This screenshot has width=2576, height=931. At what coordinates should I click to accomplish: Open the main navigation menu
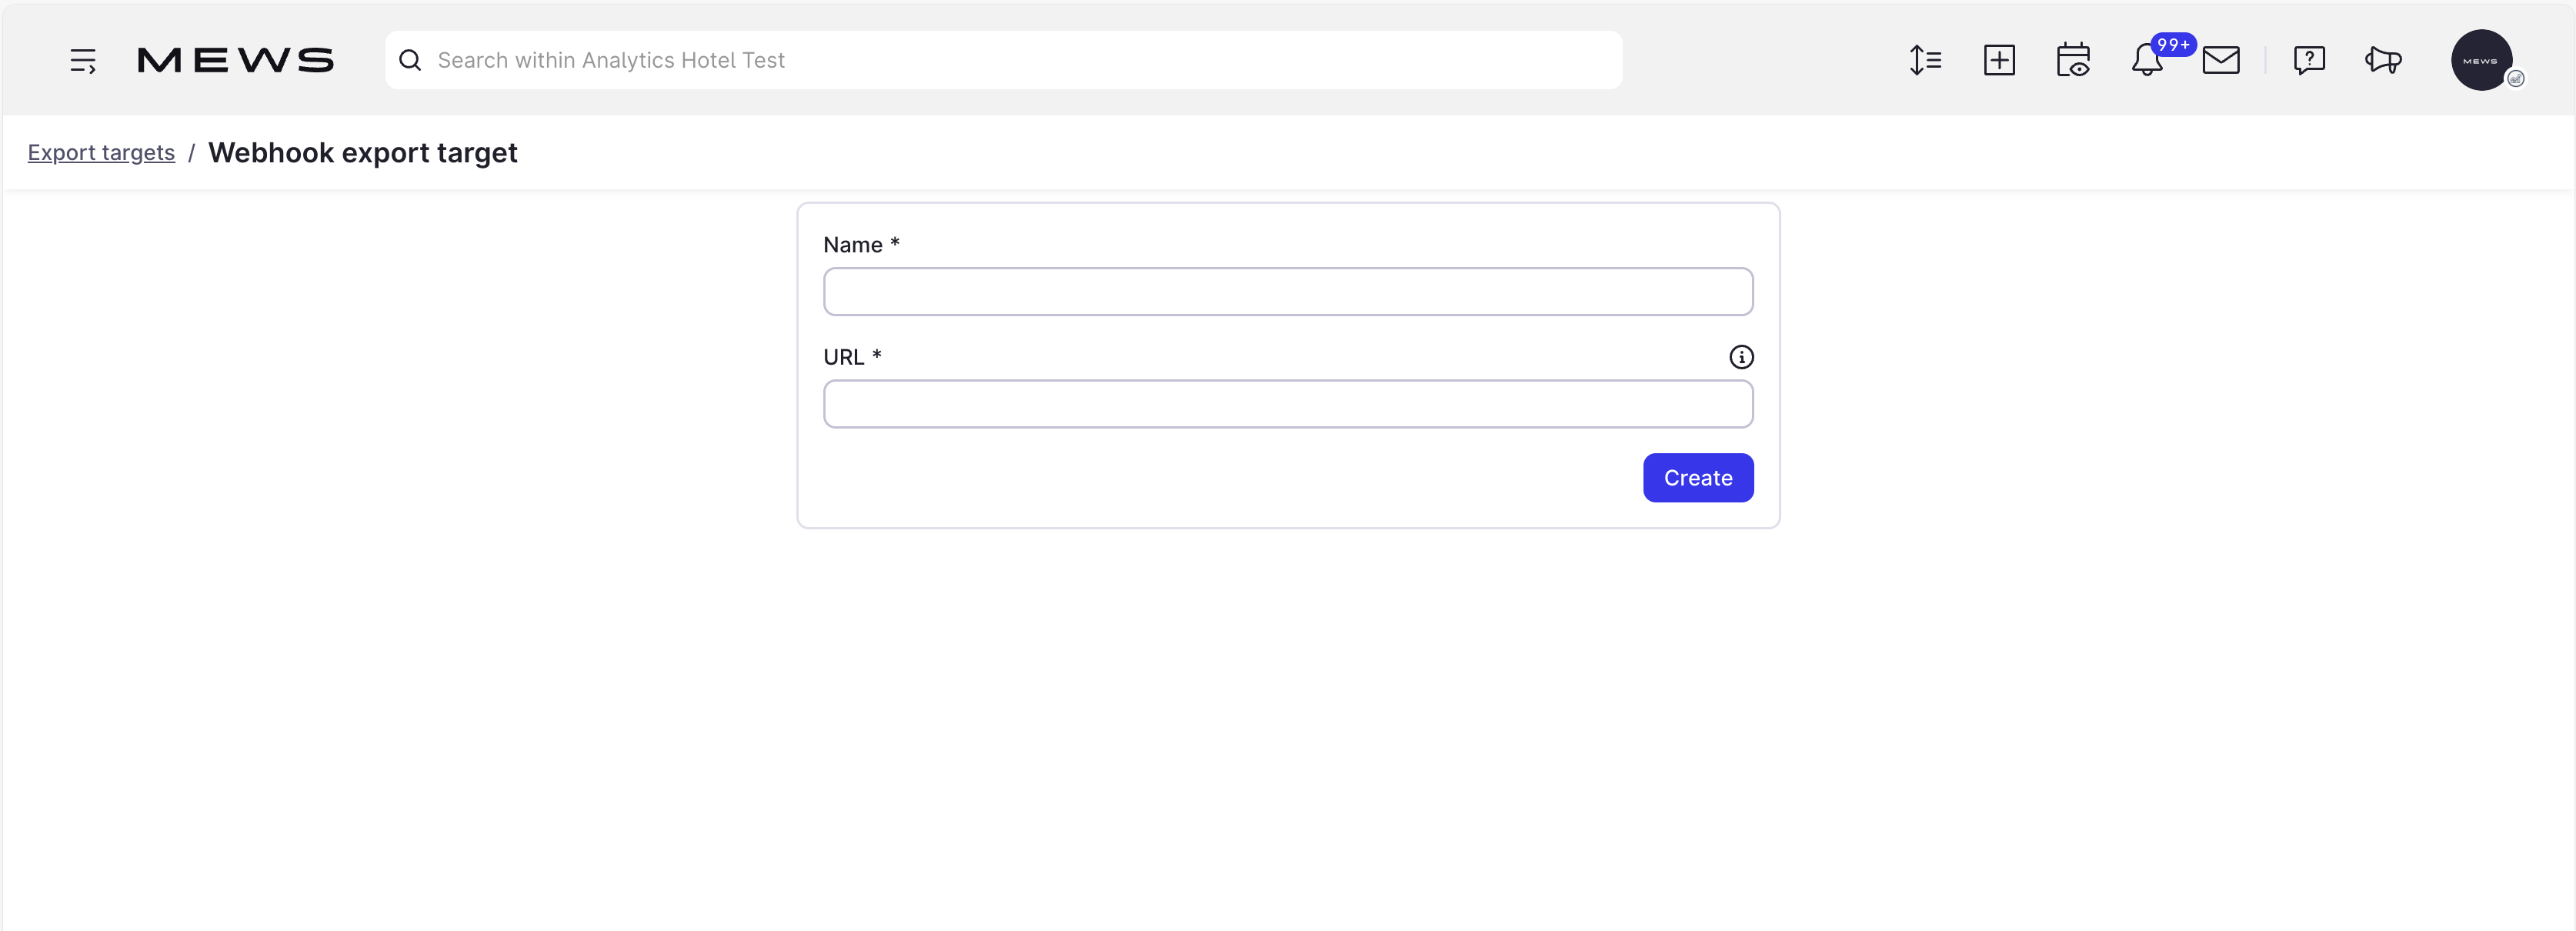83,60
